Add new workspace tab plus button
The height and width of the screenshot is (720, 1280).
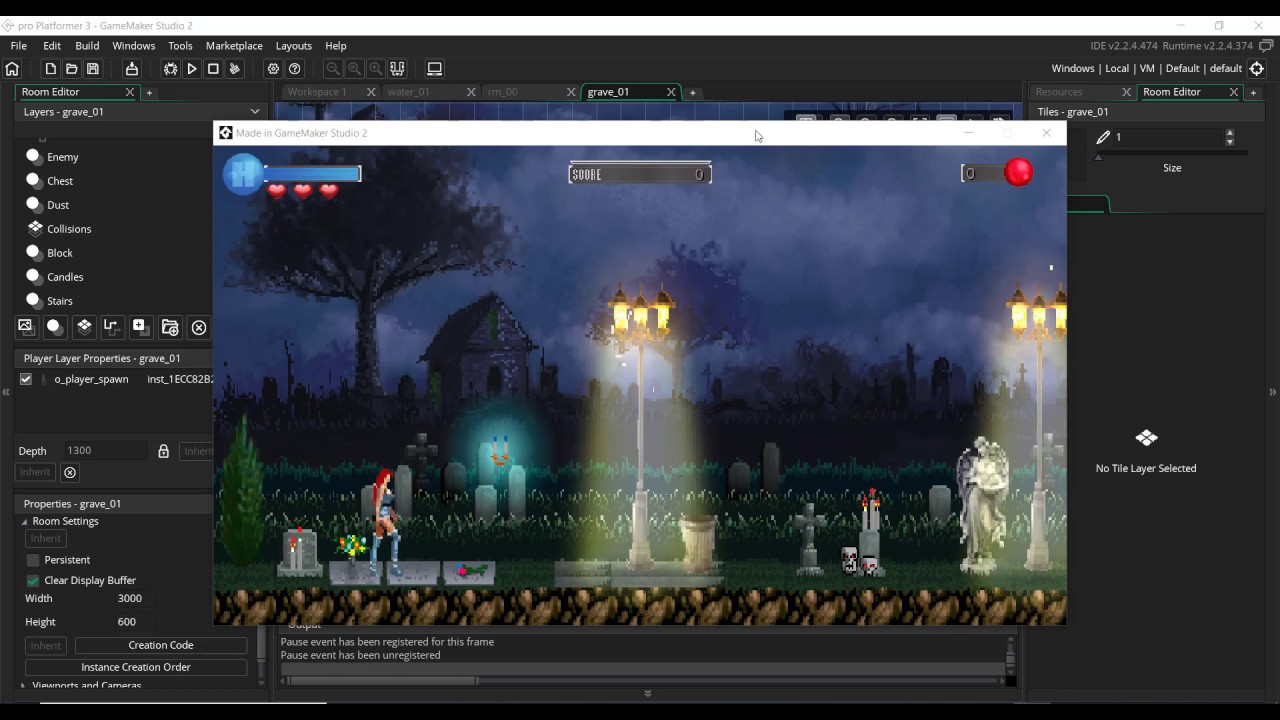tap(692, 93)
